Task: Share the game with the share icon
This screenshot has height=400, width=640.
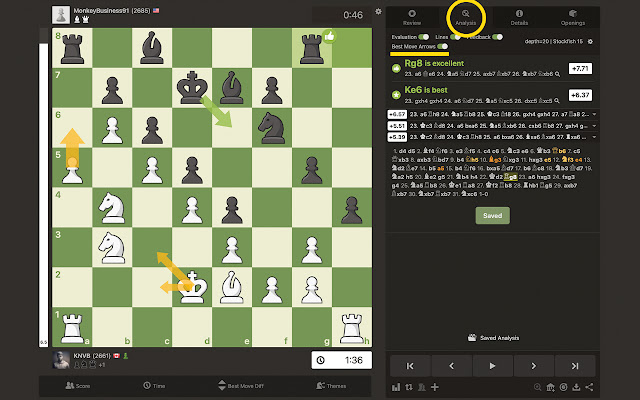Action: pyautogui.click(x=589, y=387)
